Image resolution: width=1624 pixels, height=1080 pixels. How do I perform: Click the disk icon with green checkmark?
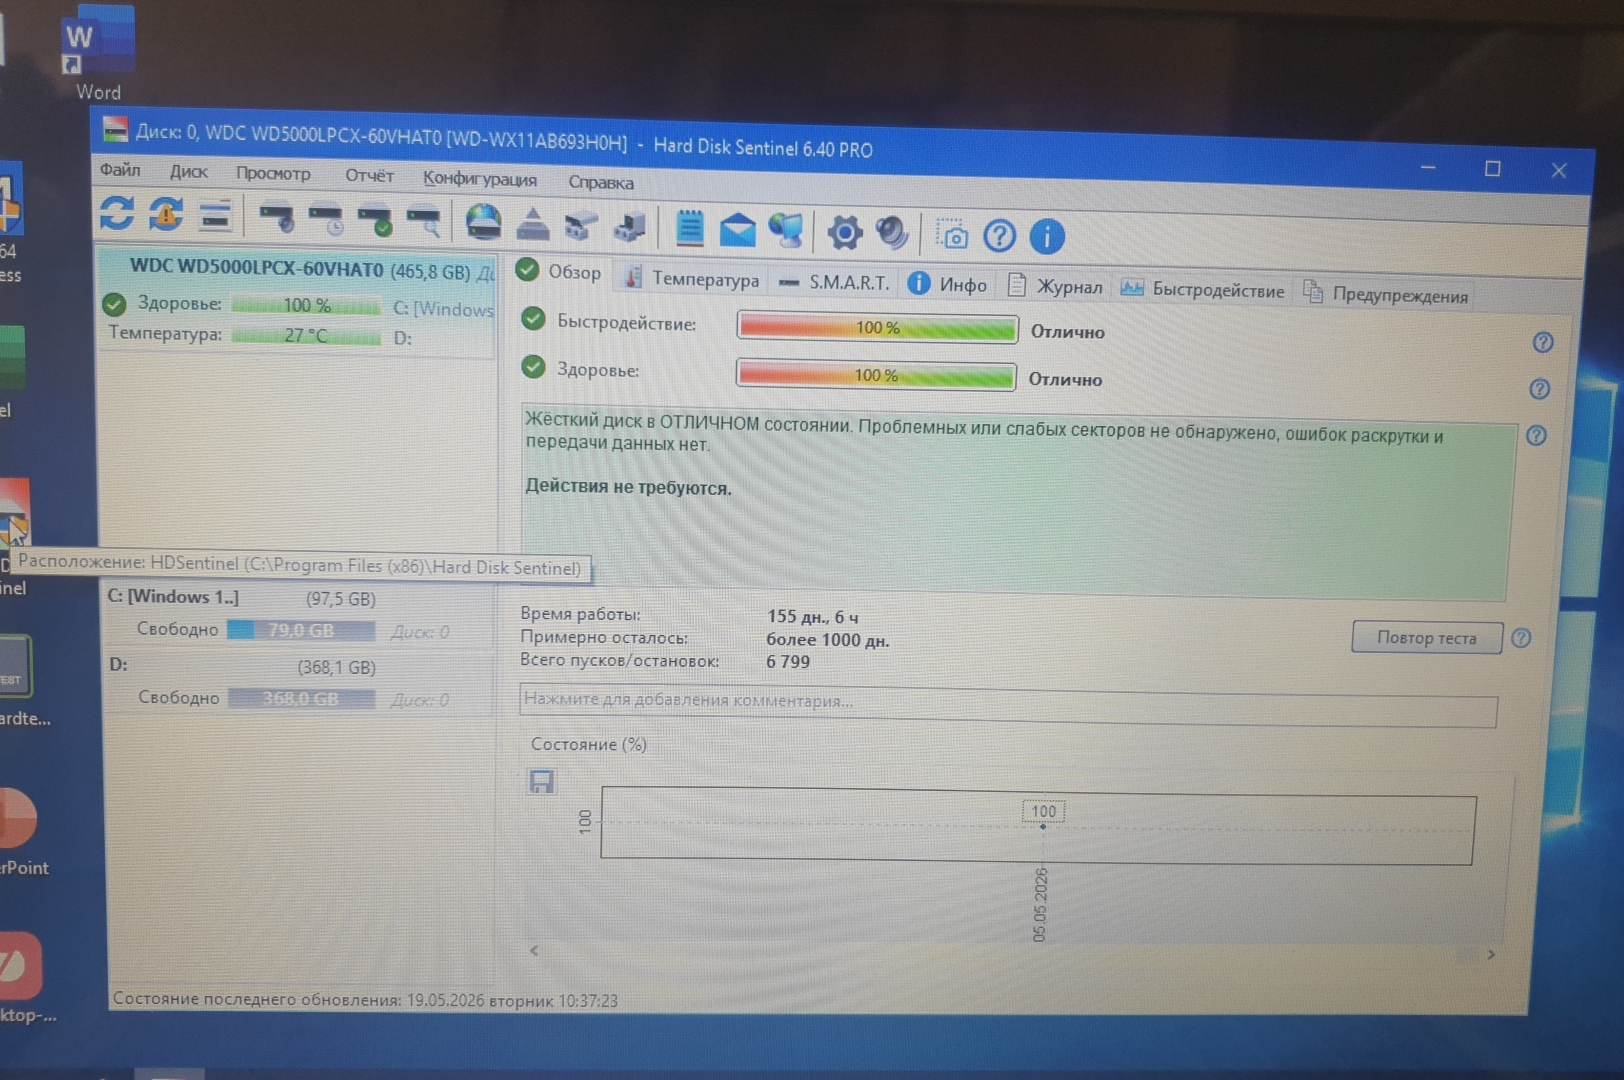click(x=375, y=220)
